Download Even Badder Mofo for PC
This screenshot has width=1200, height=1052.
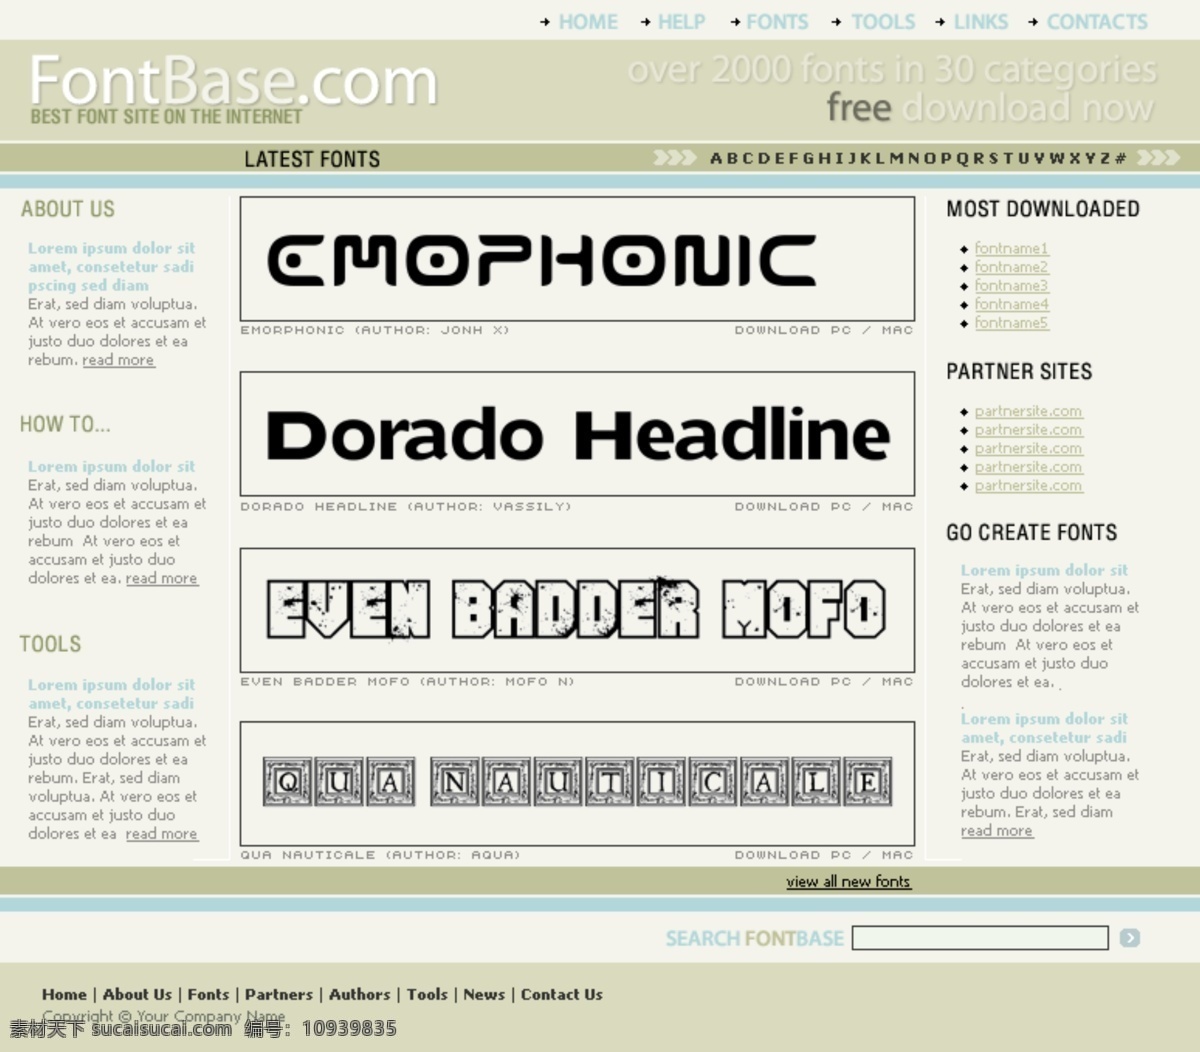[841, 682]
